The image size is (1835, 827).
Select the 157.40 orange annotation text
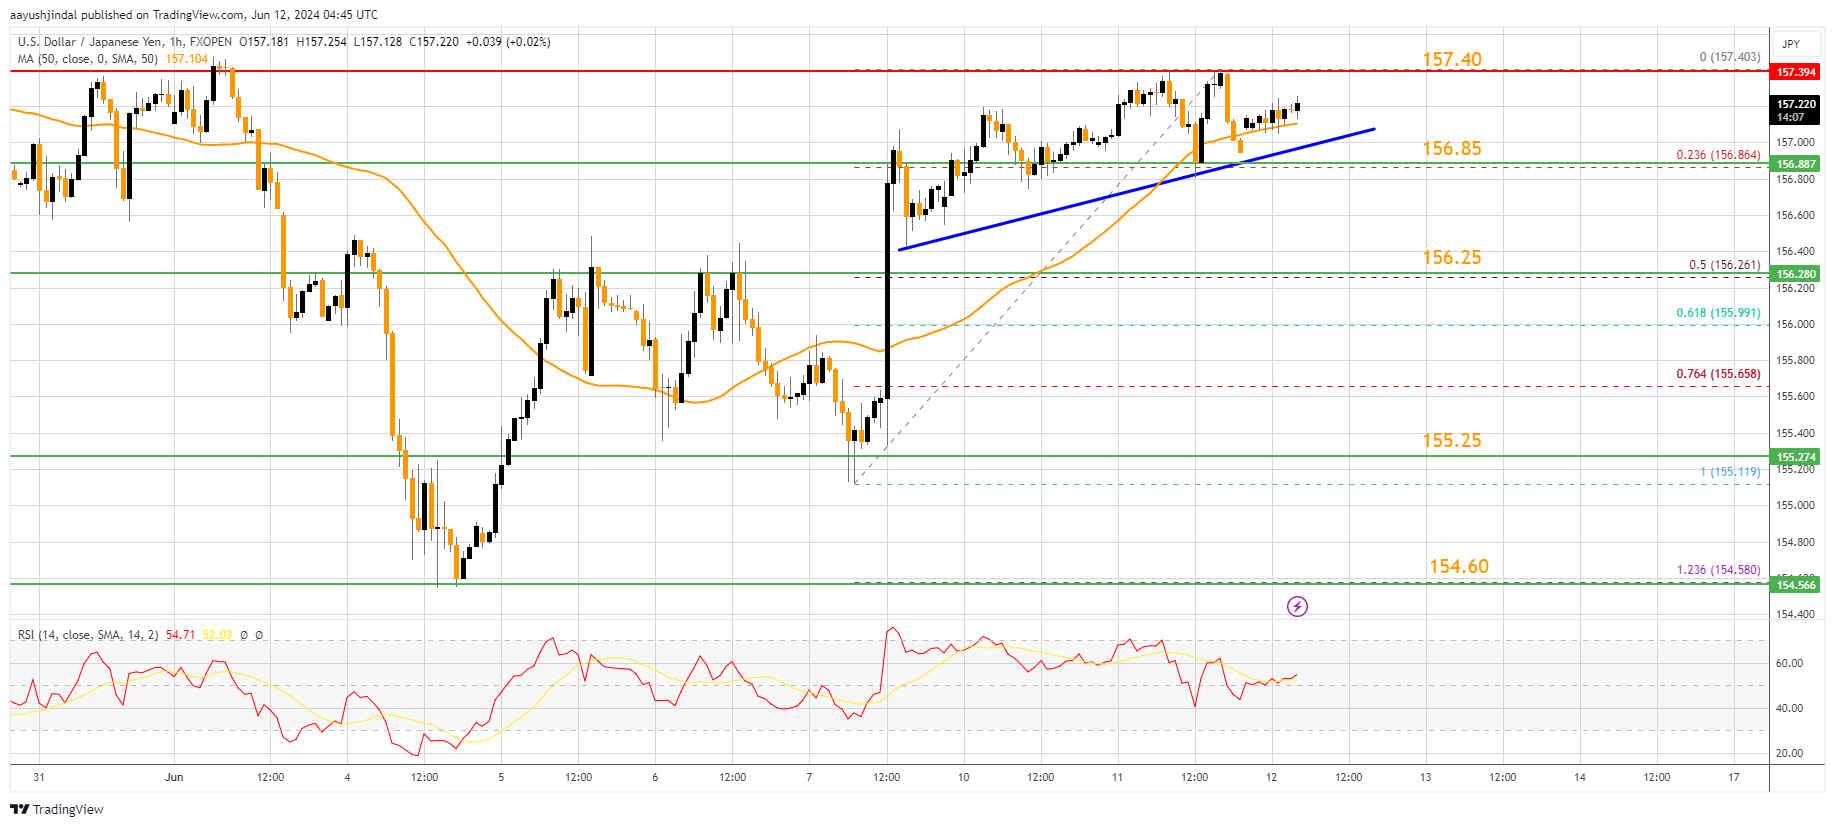tap(1452, 60)
